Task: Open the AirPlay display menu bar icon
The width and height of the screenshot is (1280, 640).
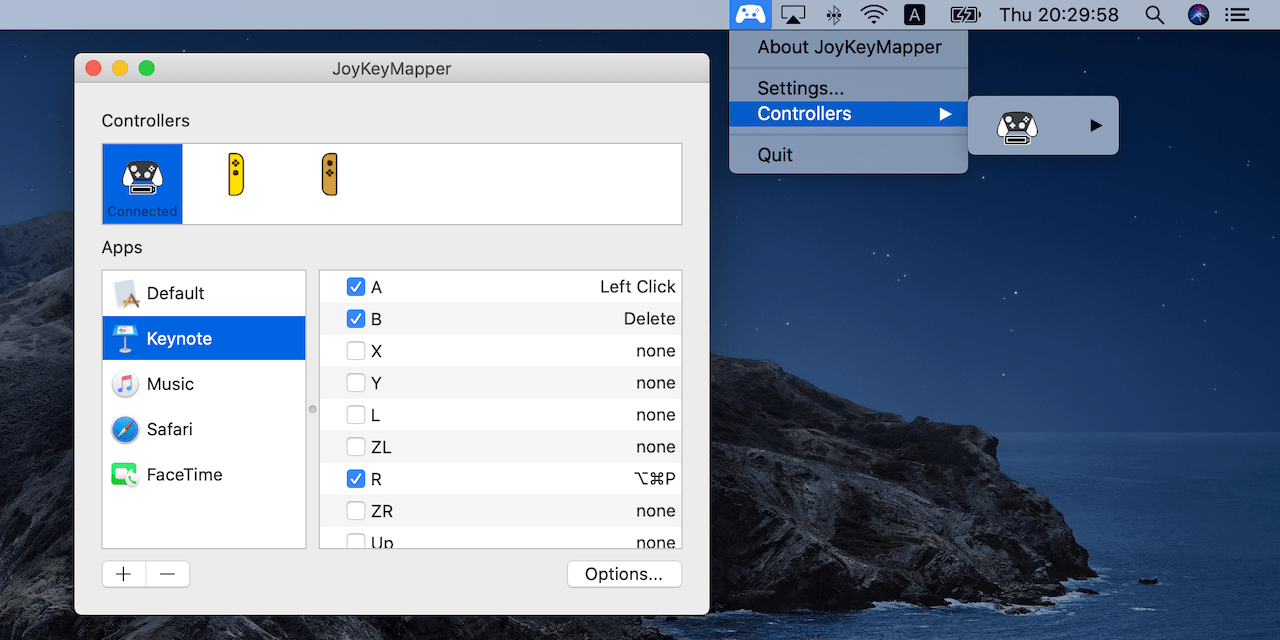Action: pos(793,14)
